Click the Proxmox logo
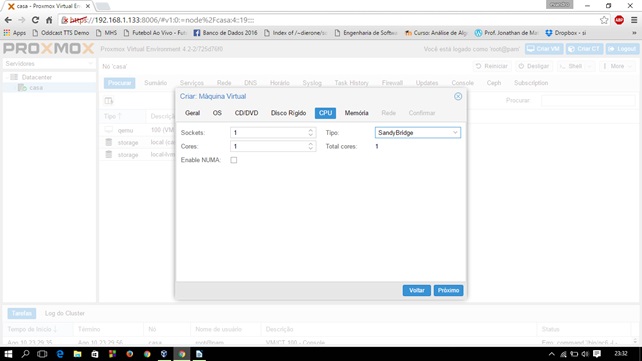642x361 pixels. [48, 49]
